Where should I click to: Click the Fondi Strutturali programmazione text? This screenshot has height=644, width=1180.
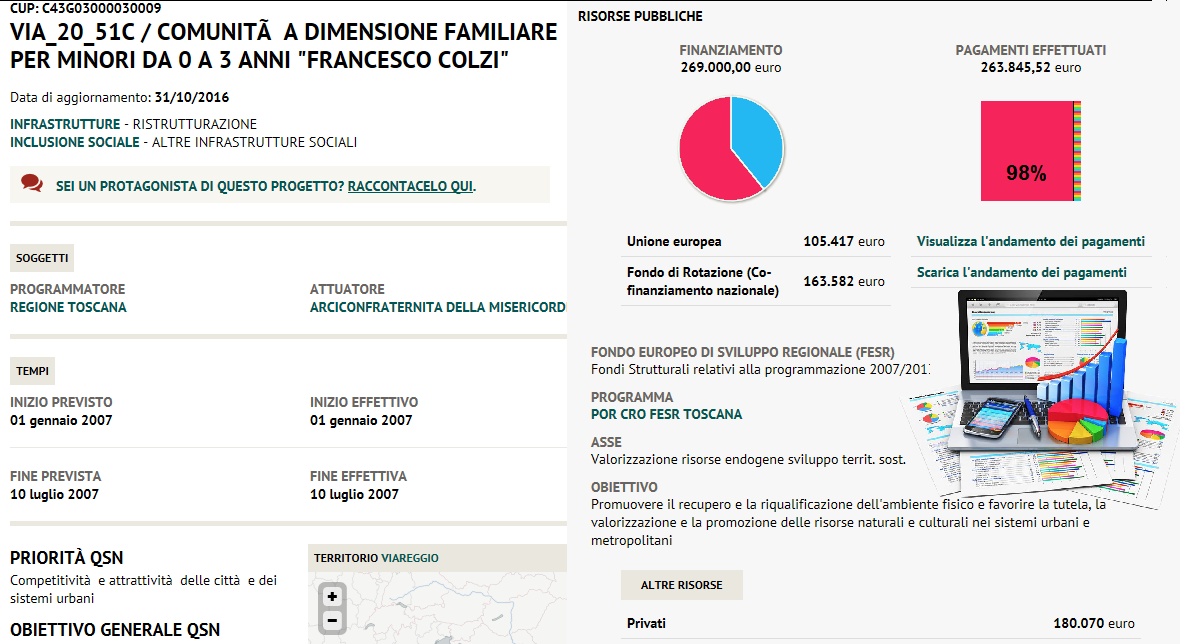[760, 369]
